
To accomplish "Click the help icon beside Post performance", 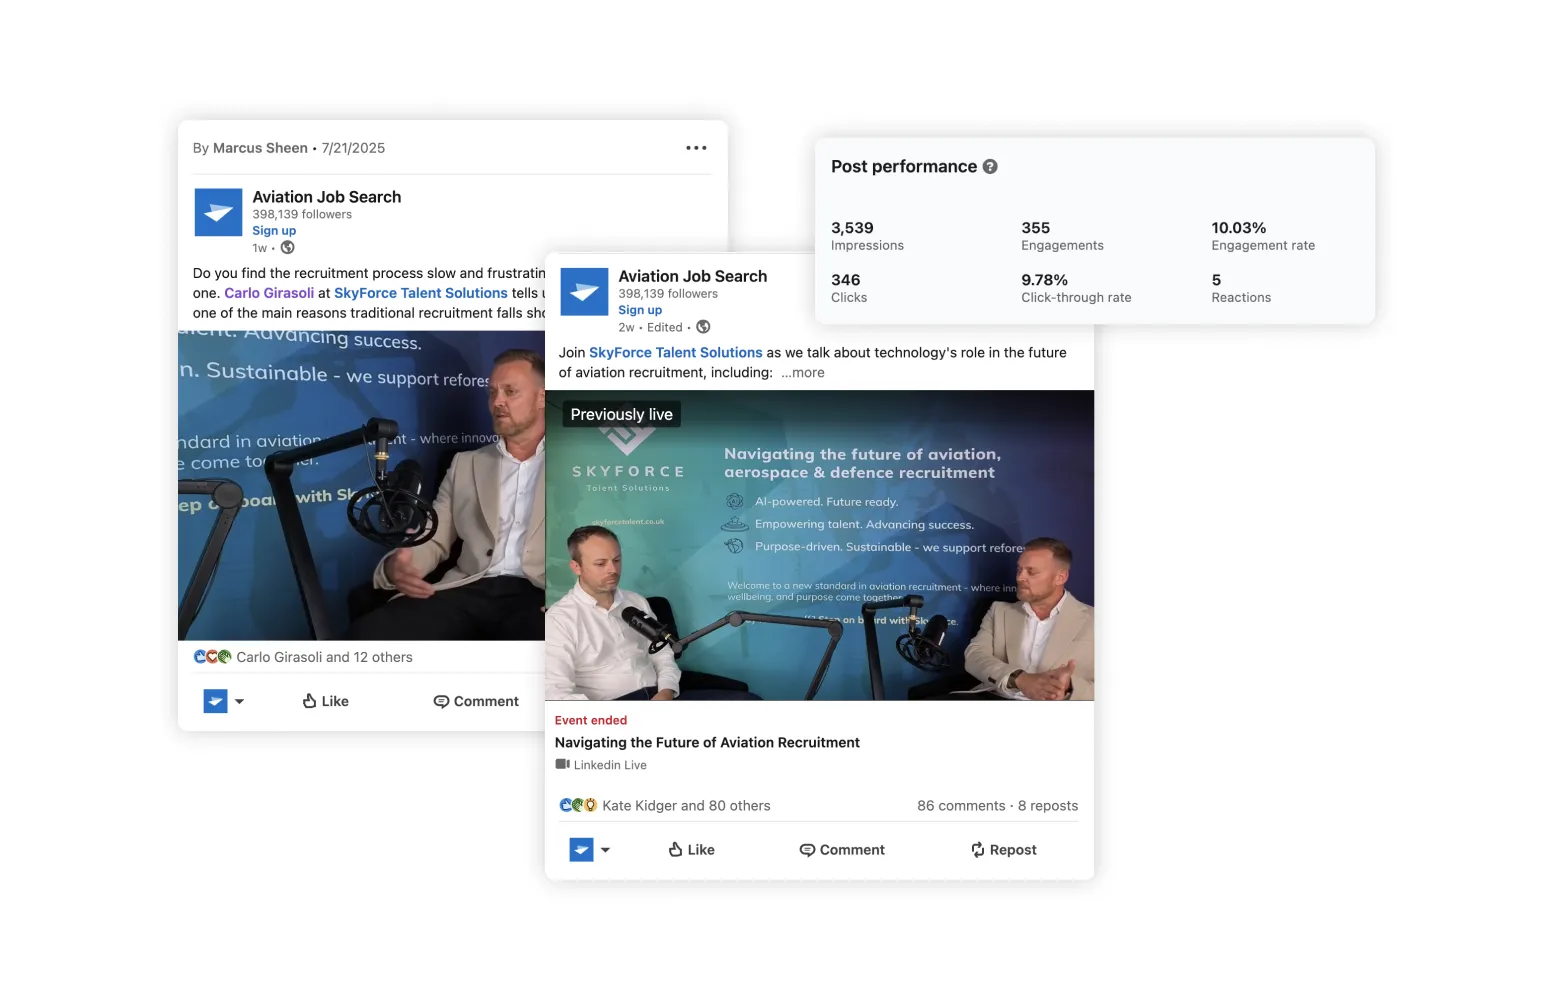I will (x=990, y=167).
